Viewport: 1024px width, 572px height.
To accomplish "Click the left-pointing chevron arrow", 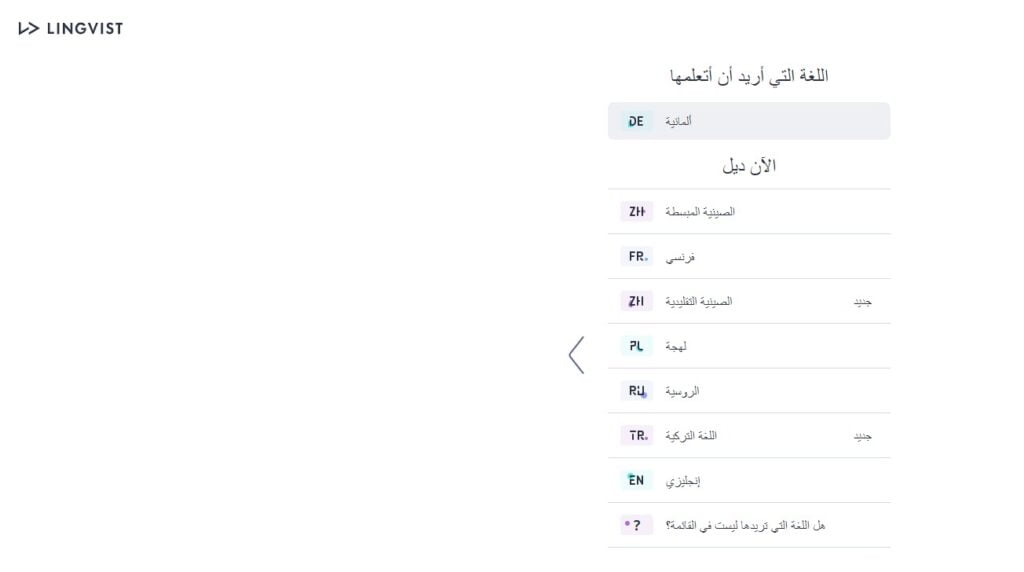I will click(576, 355).
